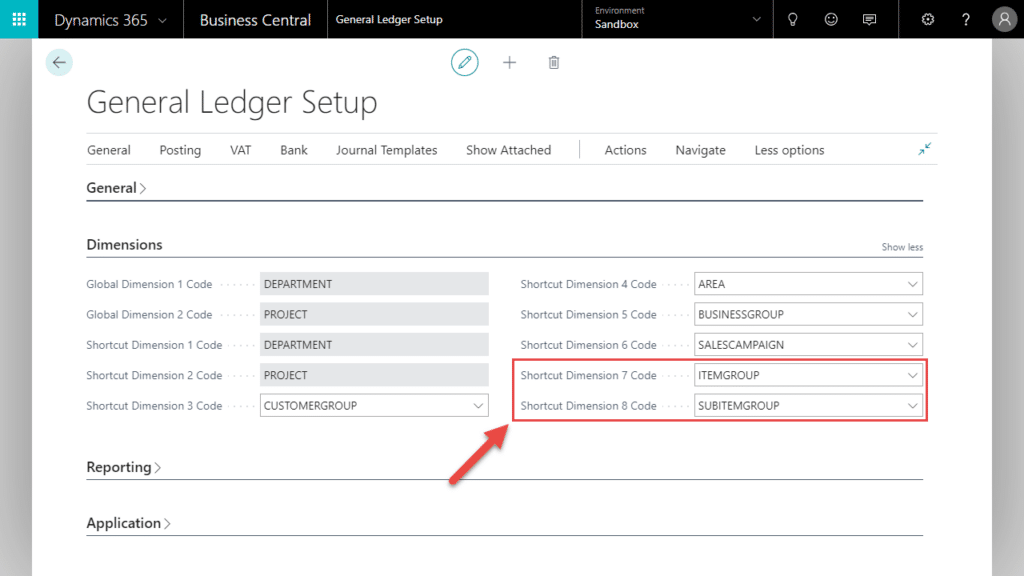Open the feedback smiley icon
Image resolution: width=1024 pixels, height=576 pixels.
pos(831,19)
